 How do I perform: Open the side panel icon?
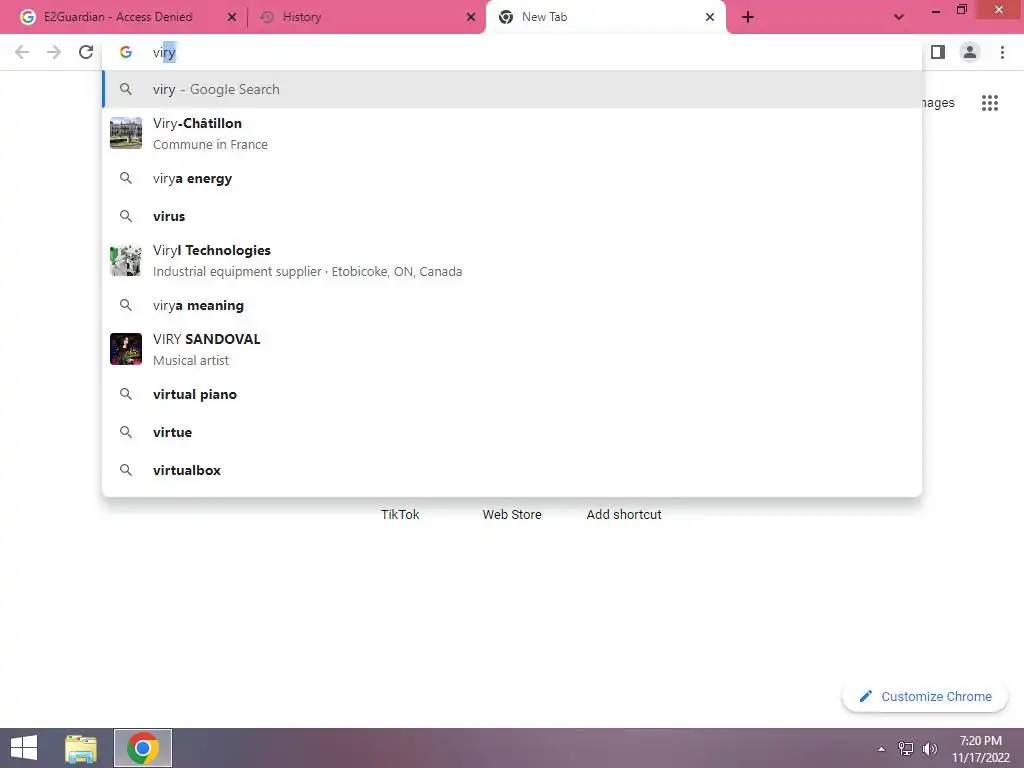938,52
